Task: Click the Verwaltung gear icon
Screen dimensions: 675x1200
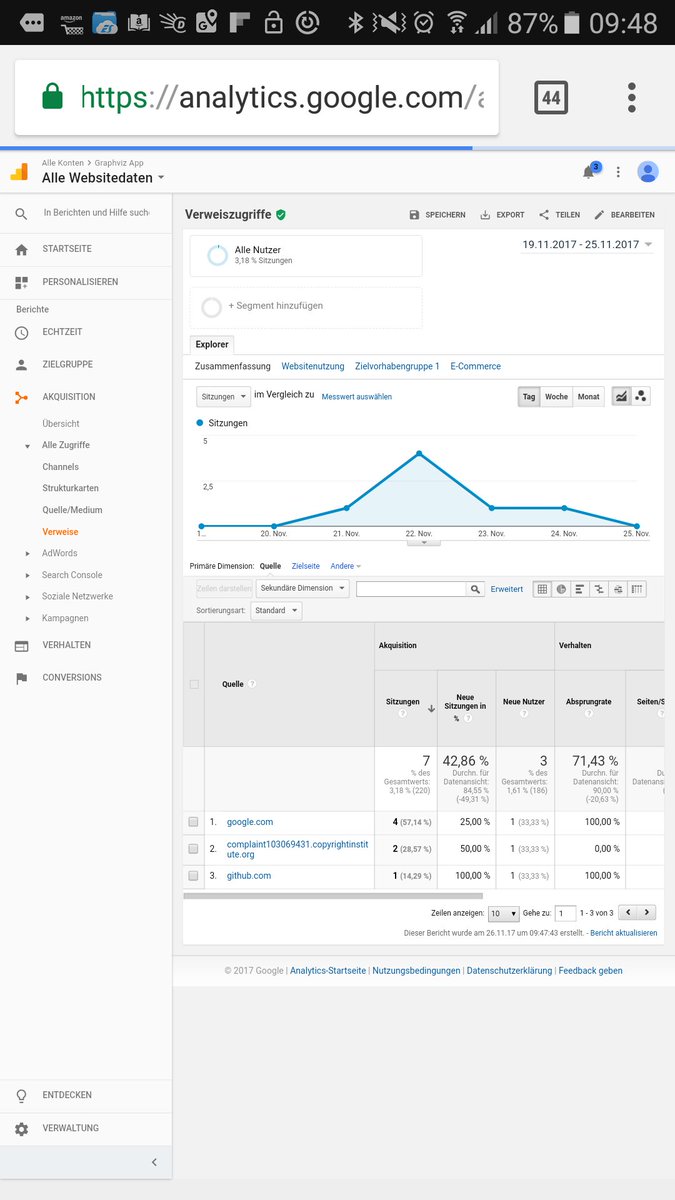Action: (x=21, y=1129)
